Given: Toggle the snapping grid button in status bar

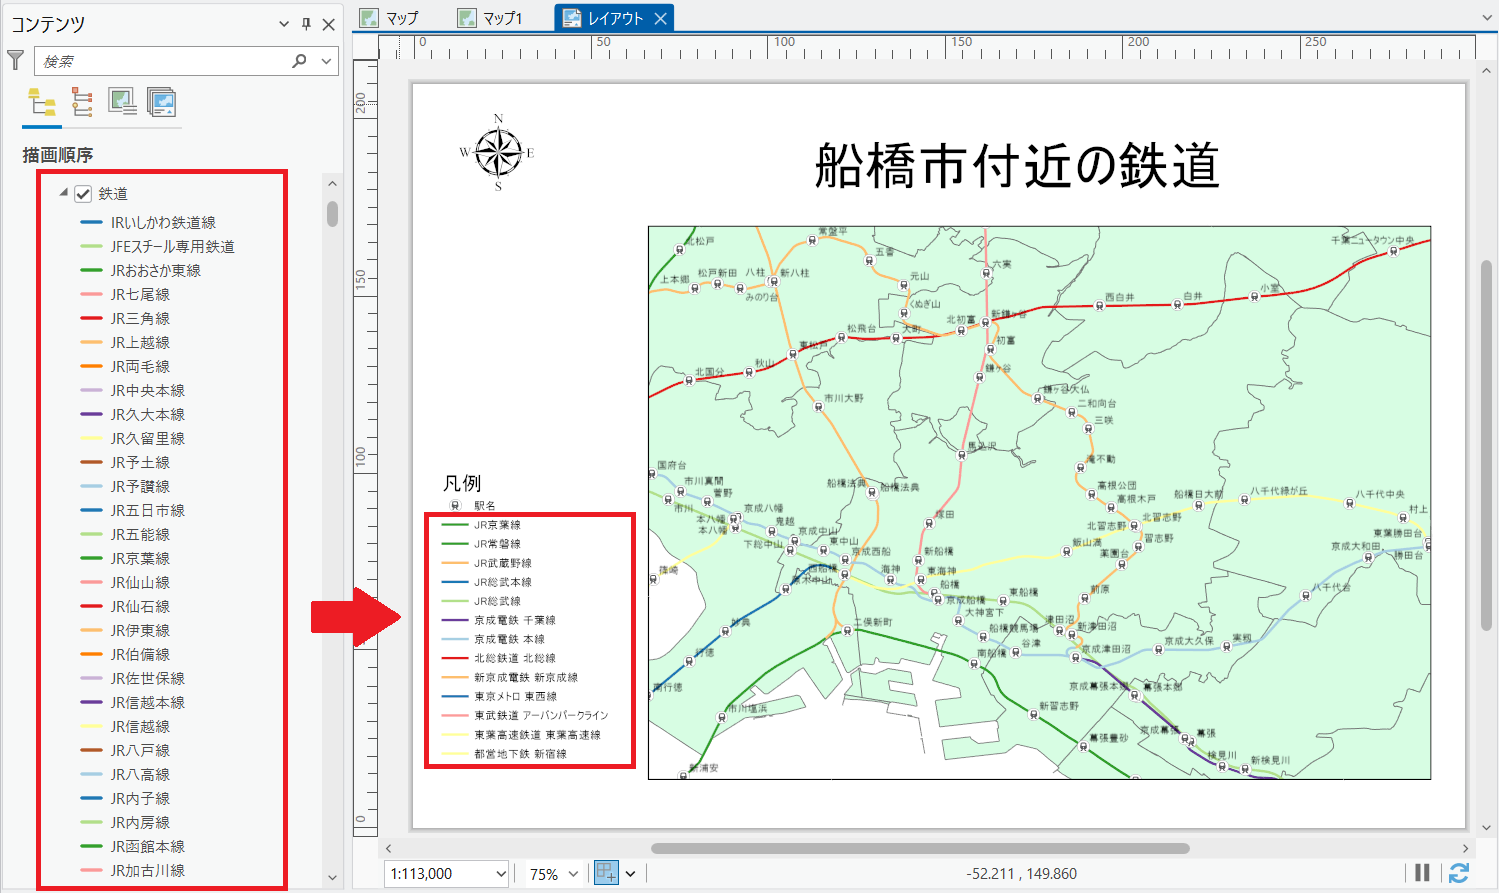Looking at the screenshot, I should (x=606, y=873).
